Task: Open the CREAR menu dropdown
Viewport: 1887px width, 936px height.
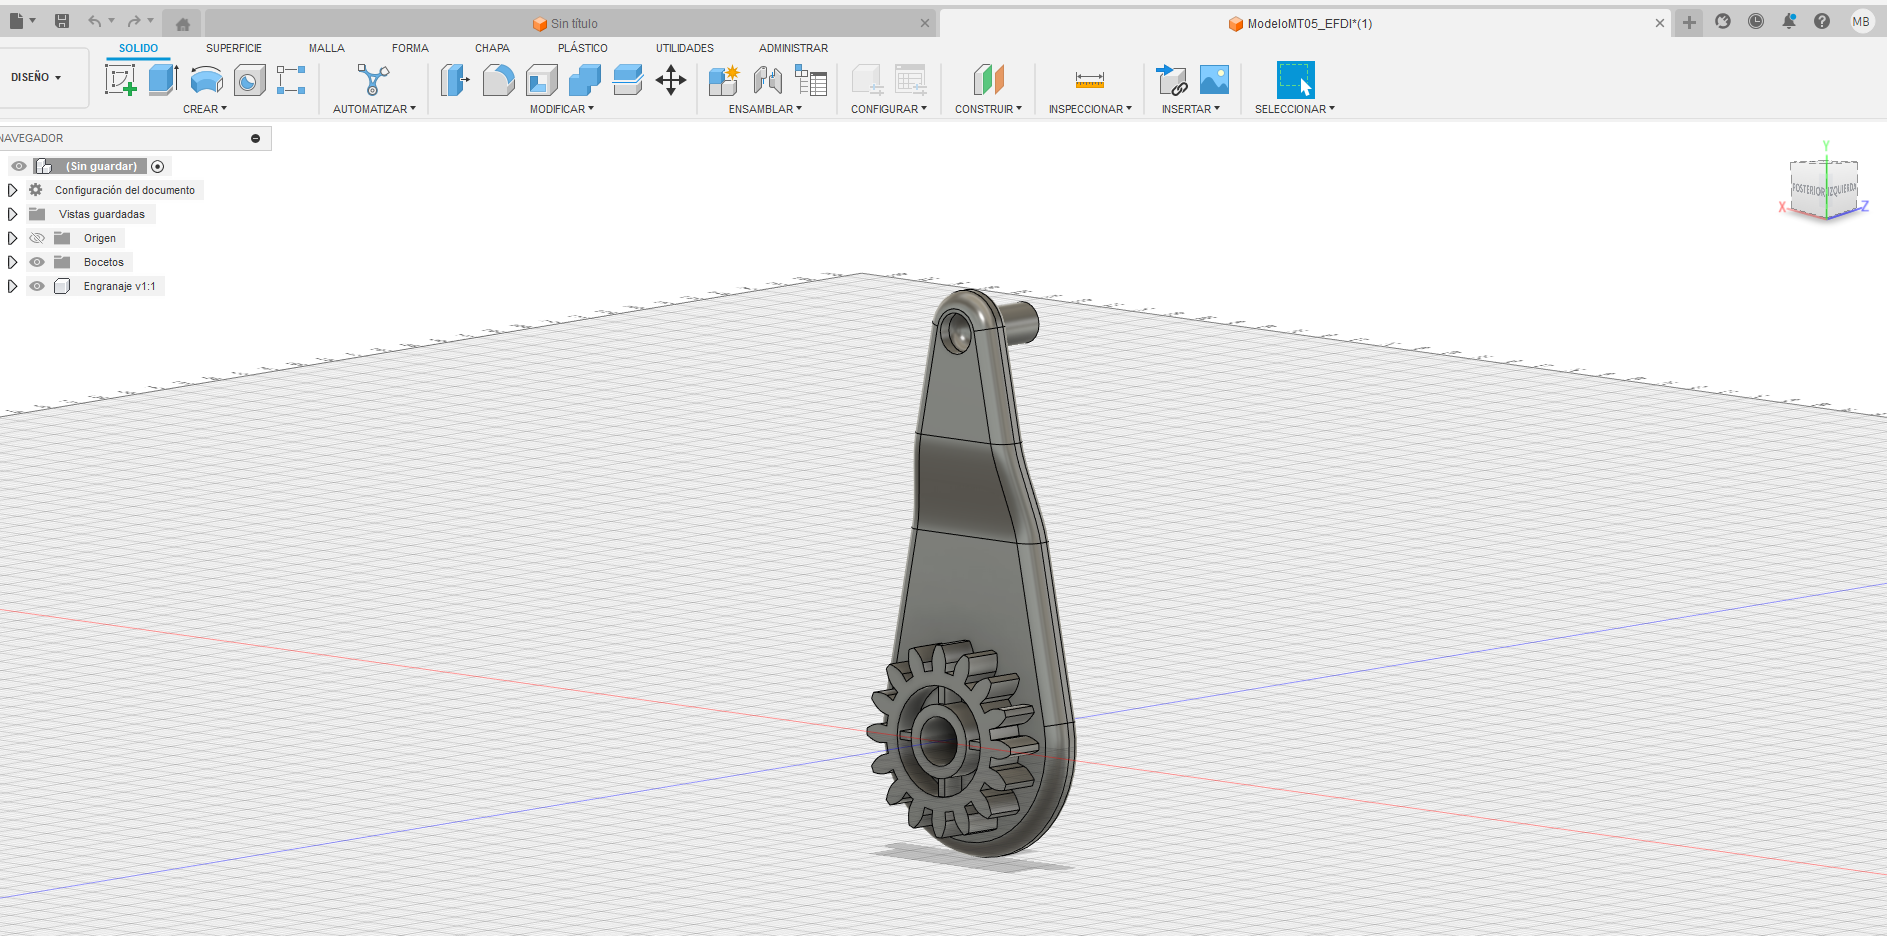Action: 205,109
